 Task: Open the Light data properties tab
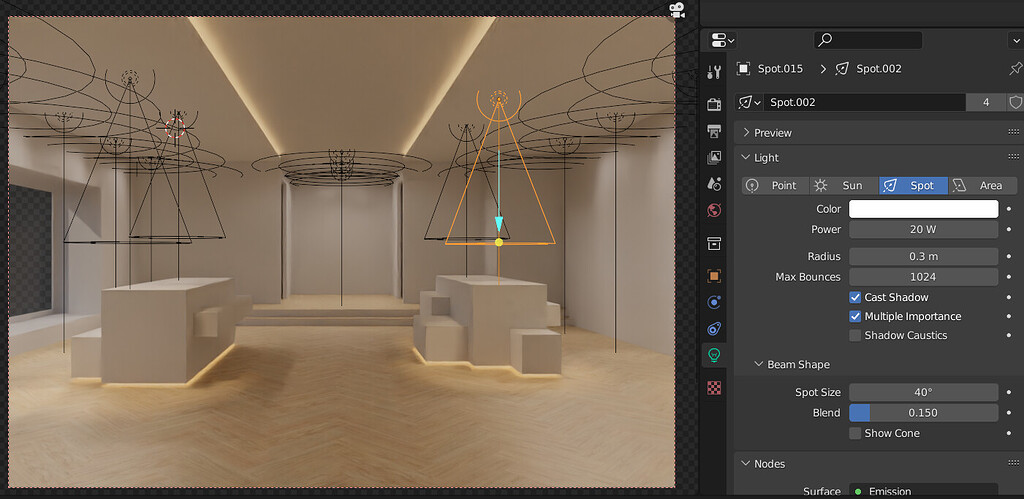pyautogui.click(x=714, y=355)
